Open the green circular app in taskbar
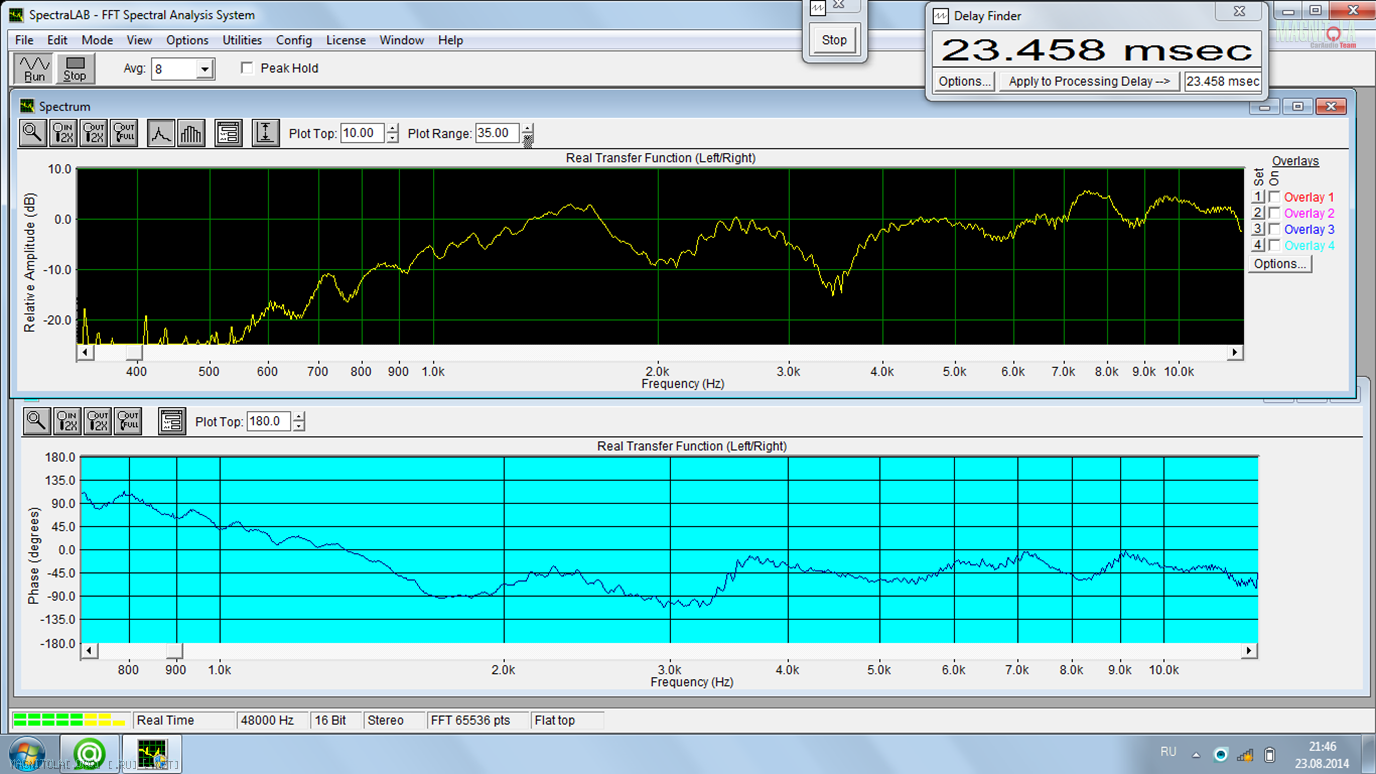1376x774 pixels. 89,753
